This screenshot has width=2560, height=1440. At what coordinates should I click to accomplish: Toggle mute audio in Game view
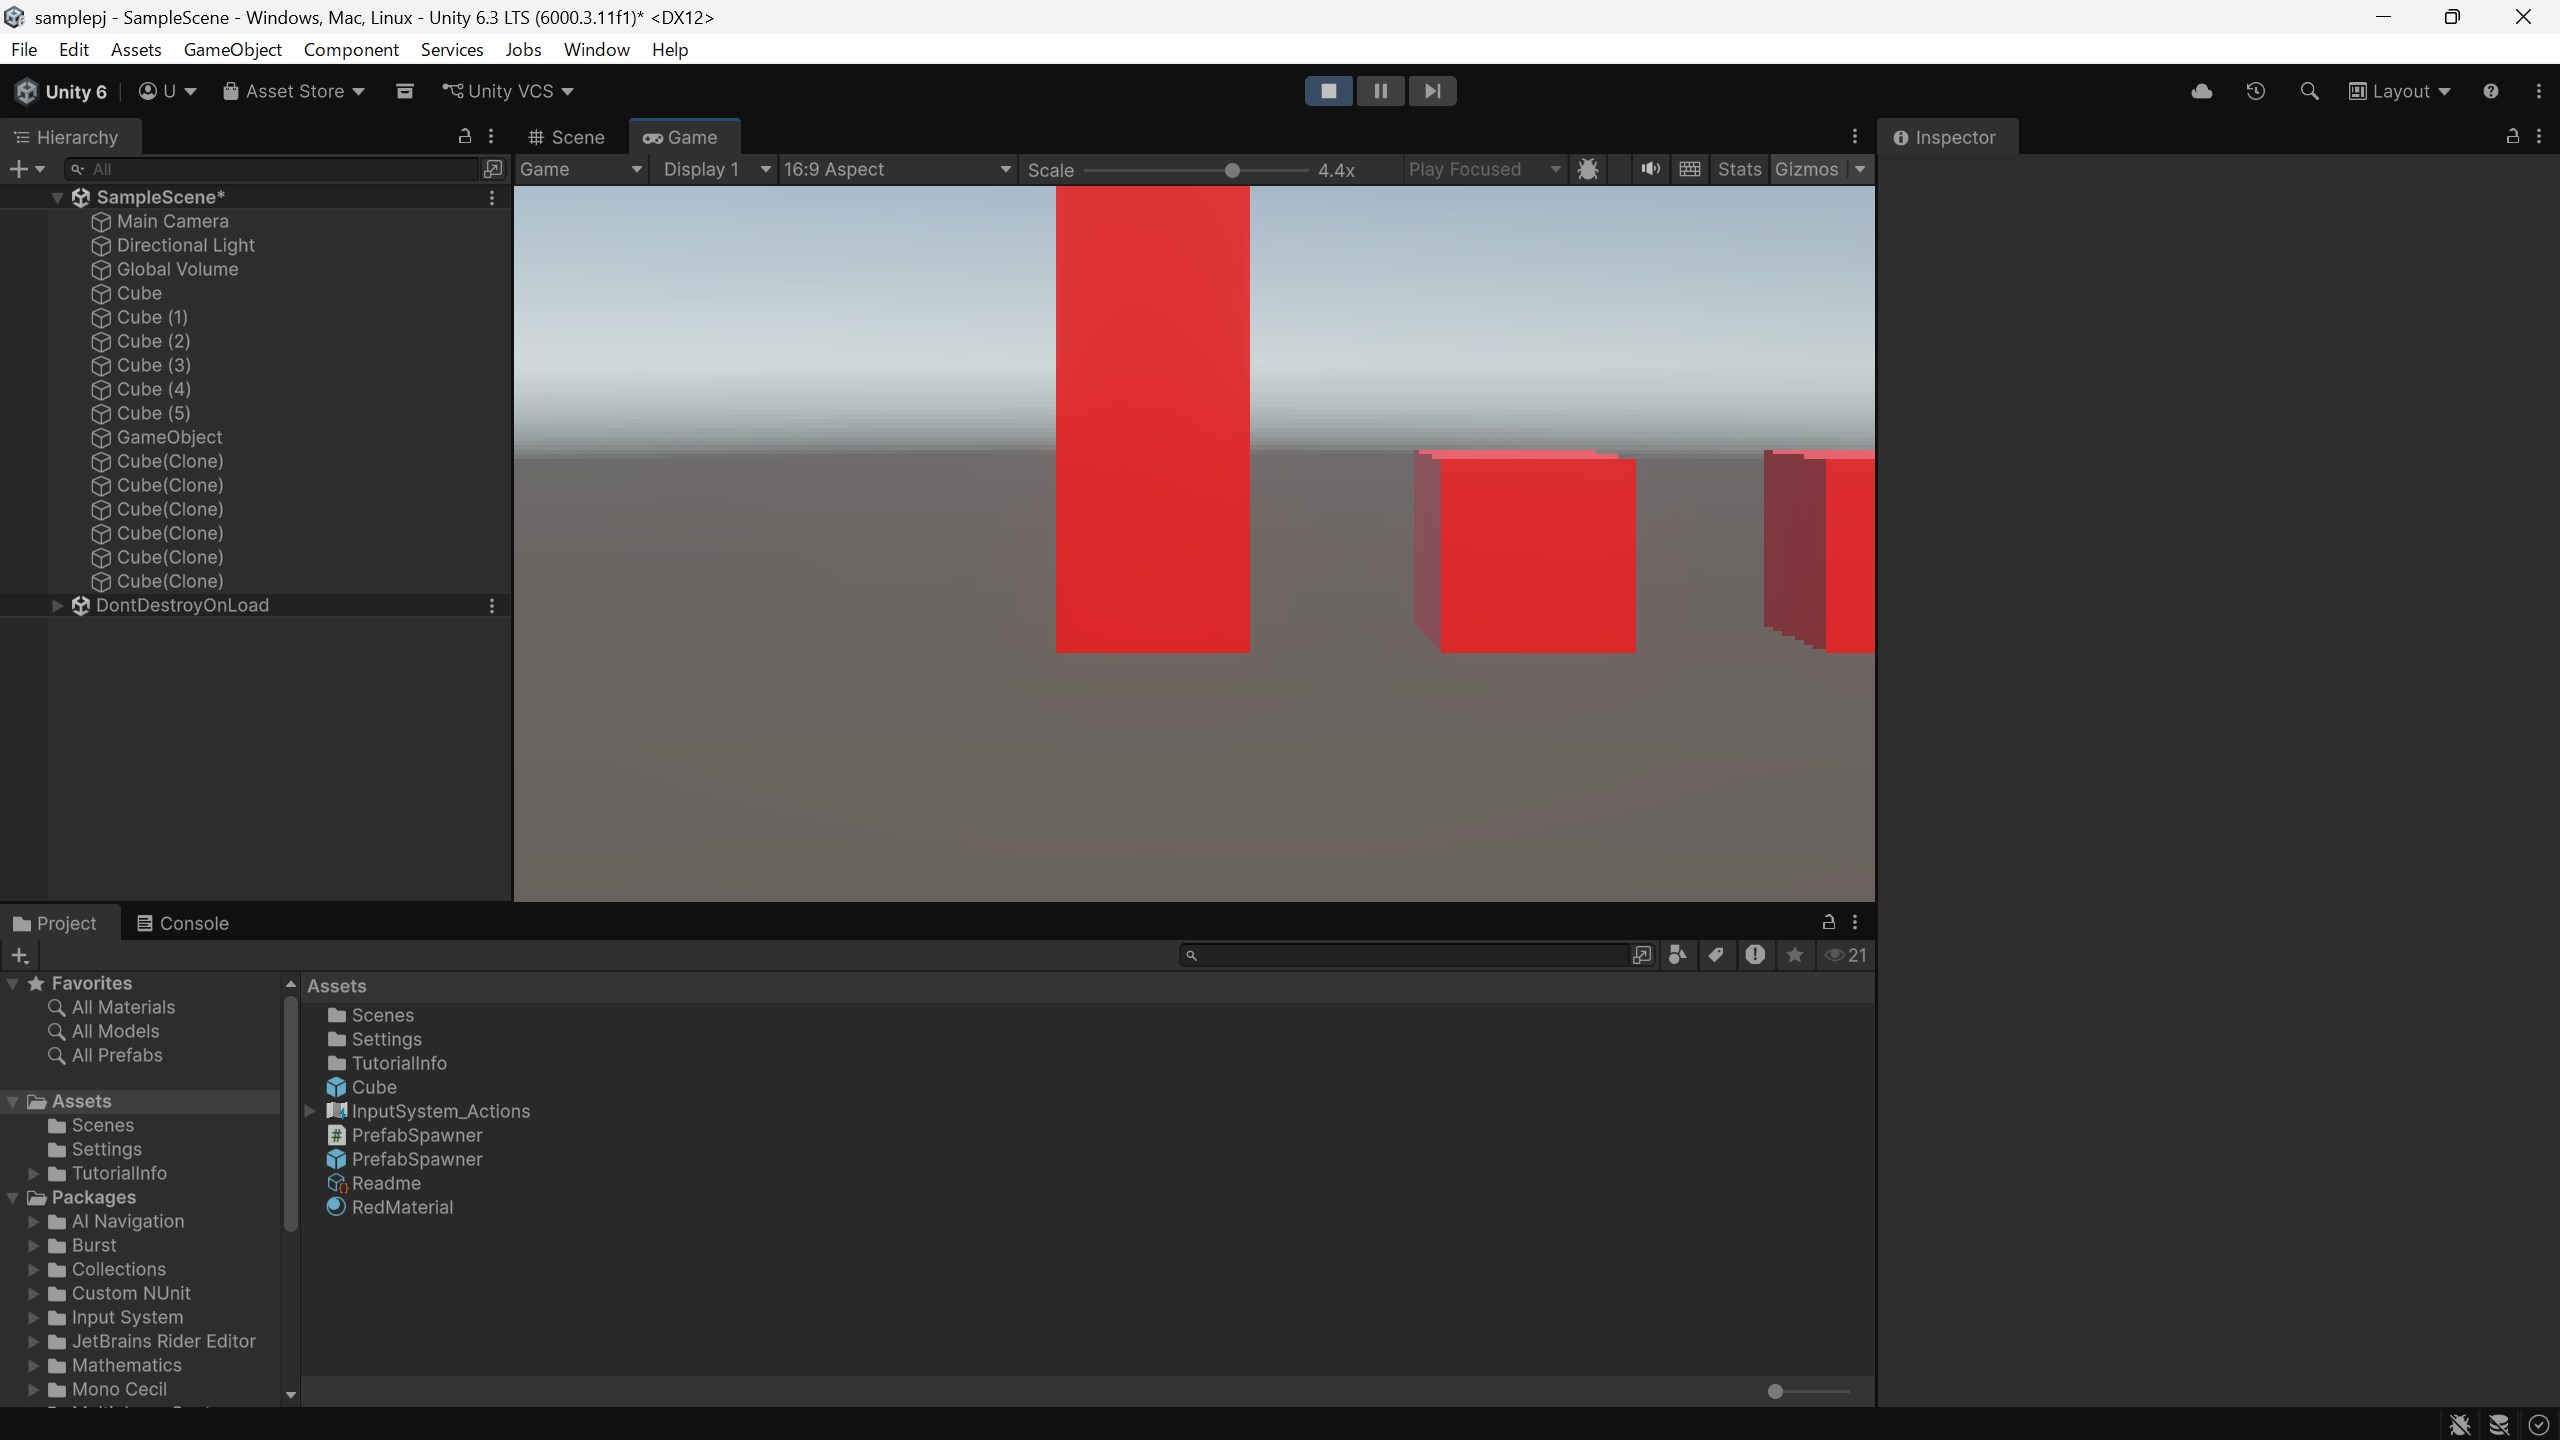pyautogui.click(x=1650, y=169)
